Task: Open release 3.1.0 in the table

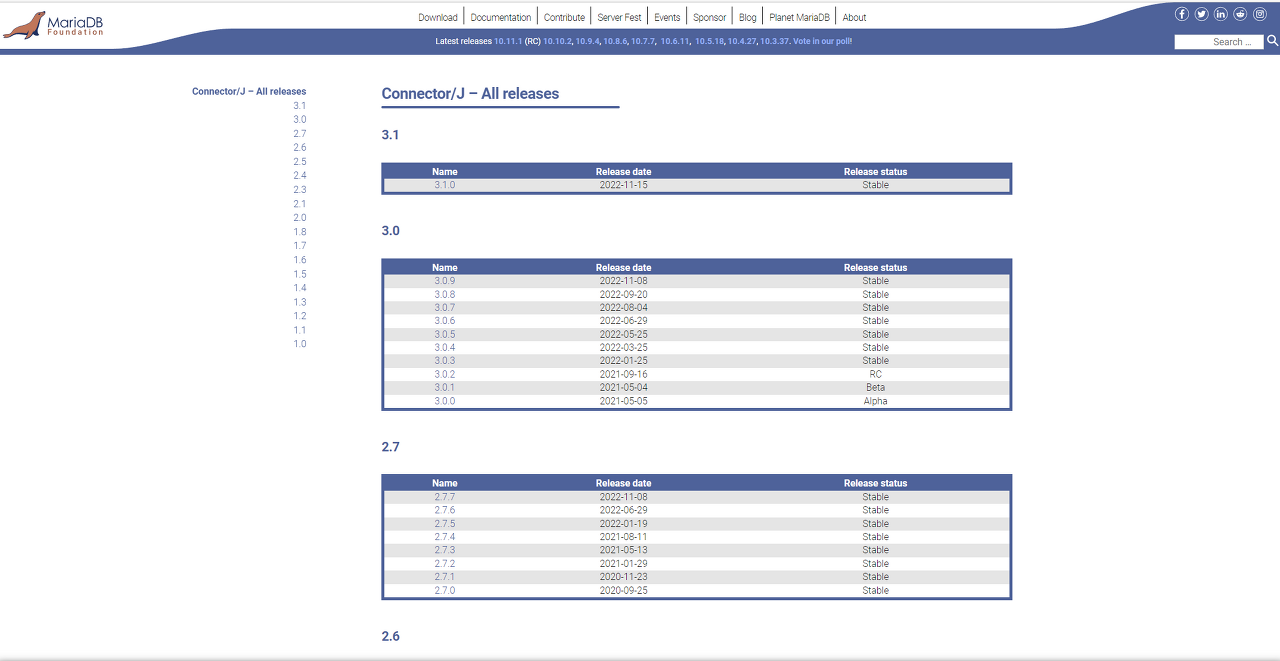Action: click(444, 185)
